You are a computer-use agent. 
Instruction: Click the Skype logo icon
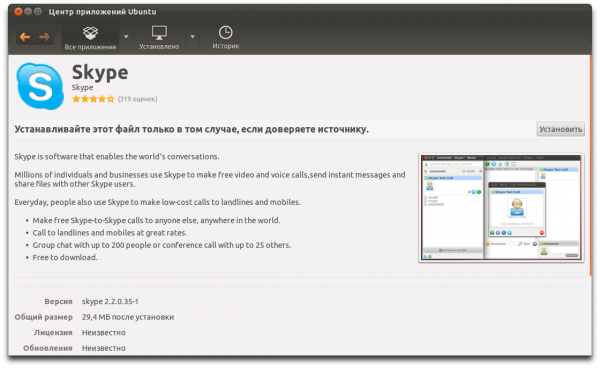tap(40, 86)
